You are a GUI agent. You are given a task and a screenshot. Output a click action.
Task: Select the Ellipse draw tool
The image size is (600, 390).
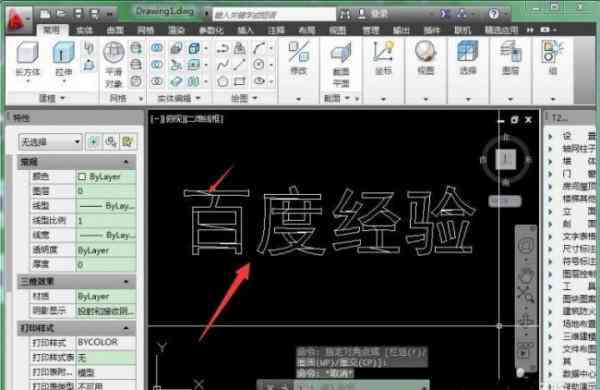point(259,81)
